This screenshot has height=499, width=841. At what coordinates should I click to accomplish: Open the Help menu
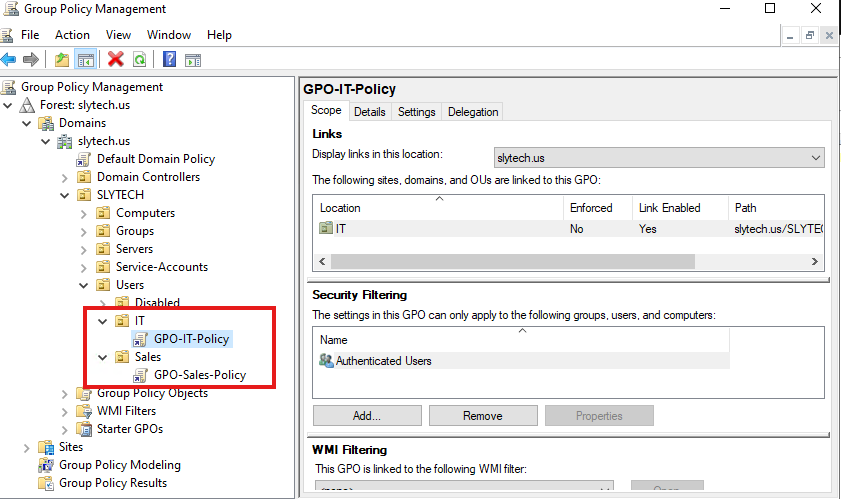[x=219, y=35]
